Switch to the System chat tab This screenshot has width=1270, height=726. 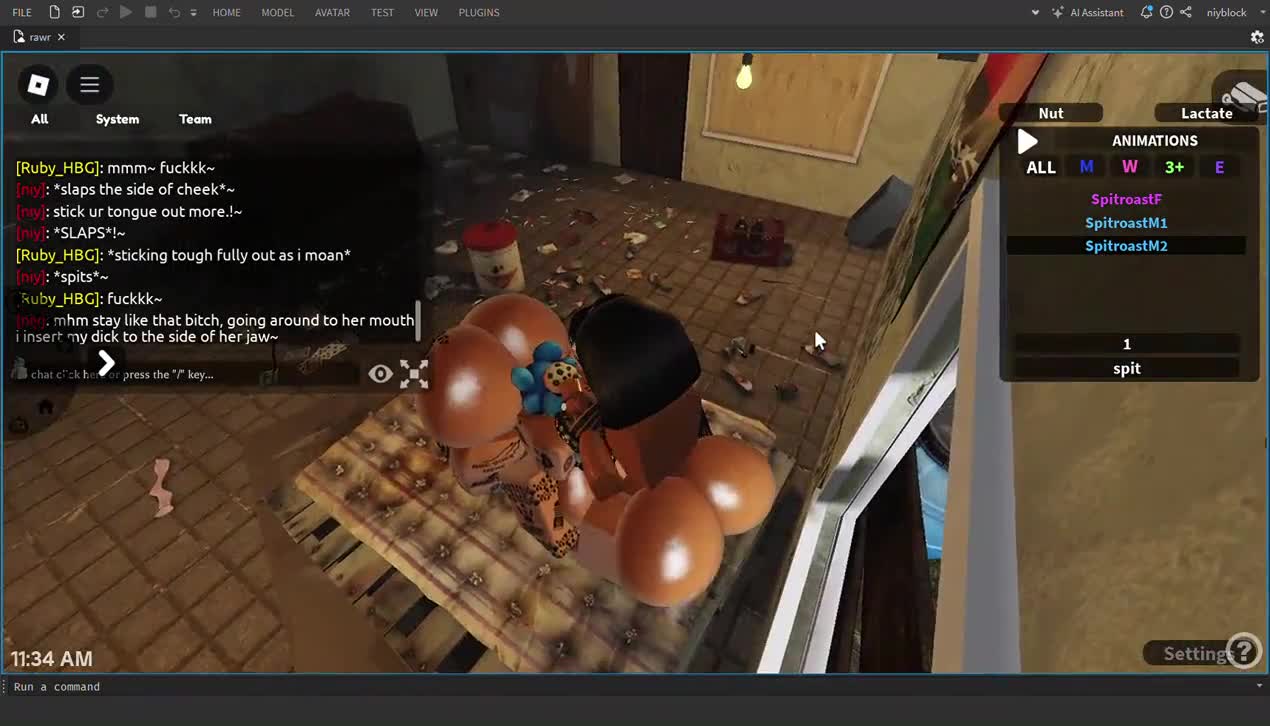[x=117, y=119]
